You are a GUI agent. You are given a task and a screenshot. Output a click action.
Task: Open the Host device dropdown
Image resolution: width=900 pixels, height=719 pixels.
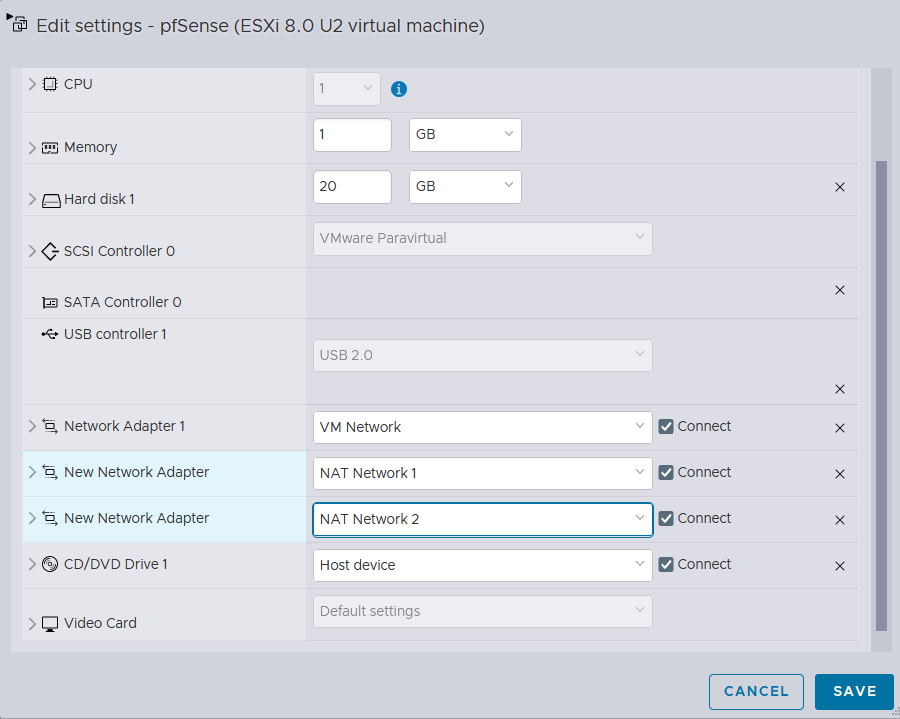[483, 566]
